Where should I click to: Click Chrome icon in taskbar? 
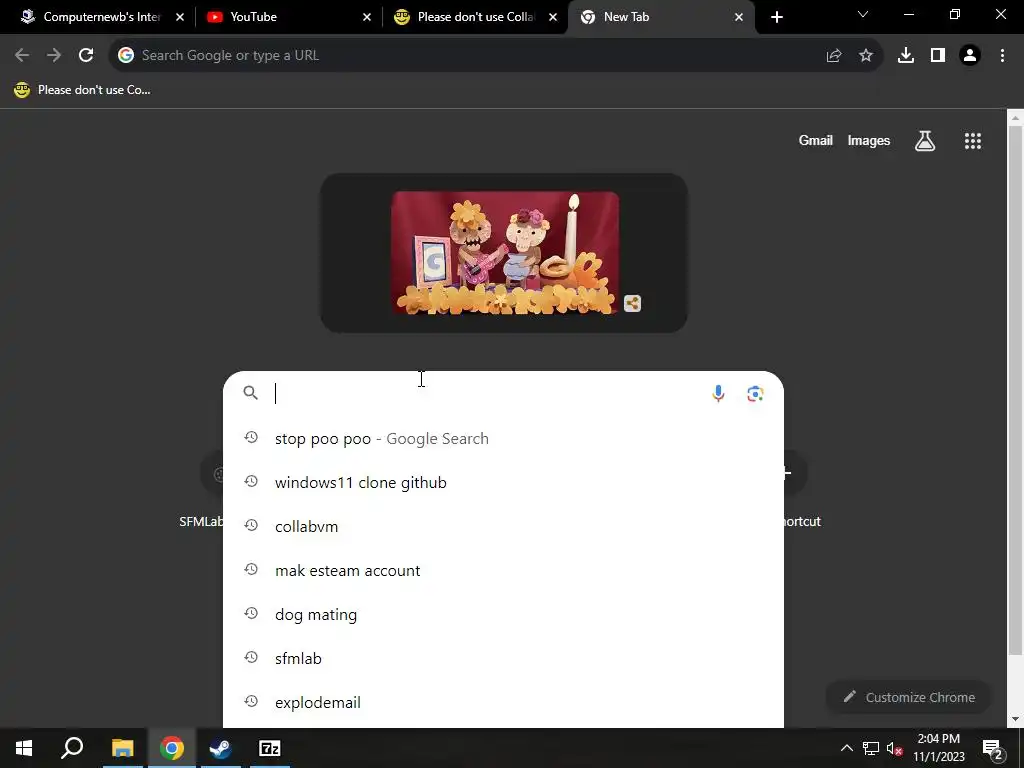click(x=171, y=748)
